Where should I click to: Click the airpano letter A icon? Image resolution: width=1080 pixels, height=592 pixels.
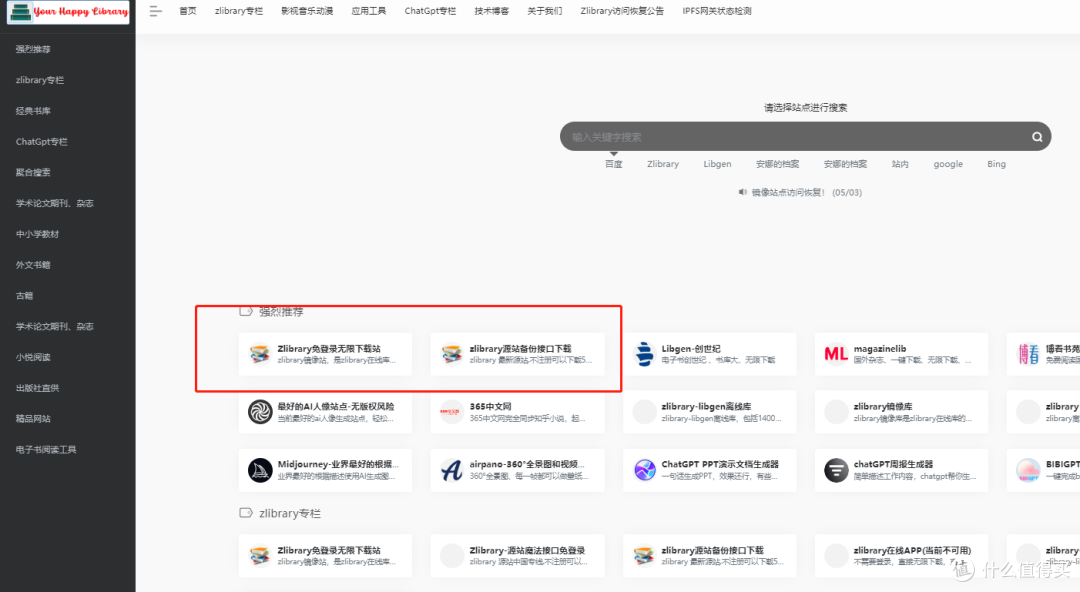[x=451, y=470]
